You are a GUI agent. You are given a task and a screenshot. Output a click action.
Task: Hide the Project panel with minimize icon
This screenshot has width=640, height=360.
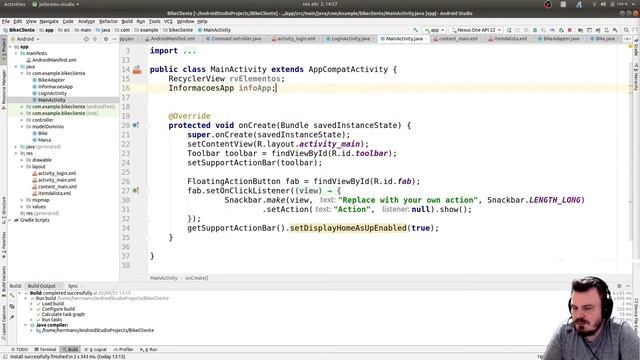click(x=115, y=39)
